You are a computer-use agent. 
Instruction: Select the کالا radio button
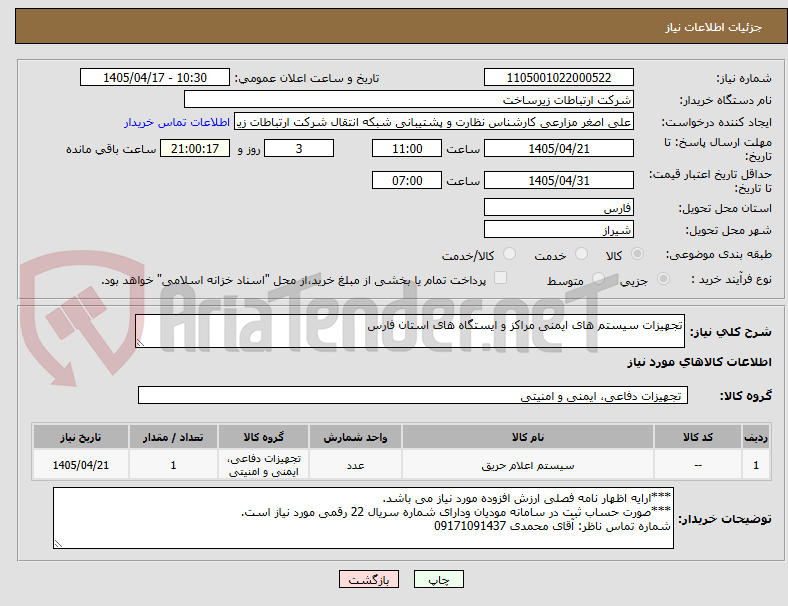click(x=637, y=254)
